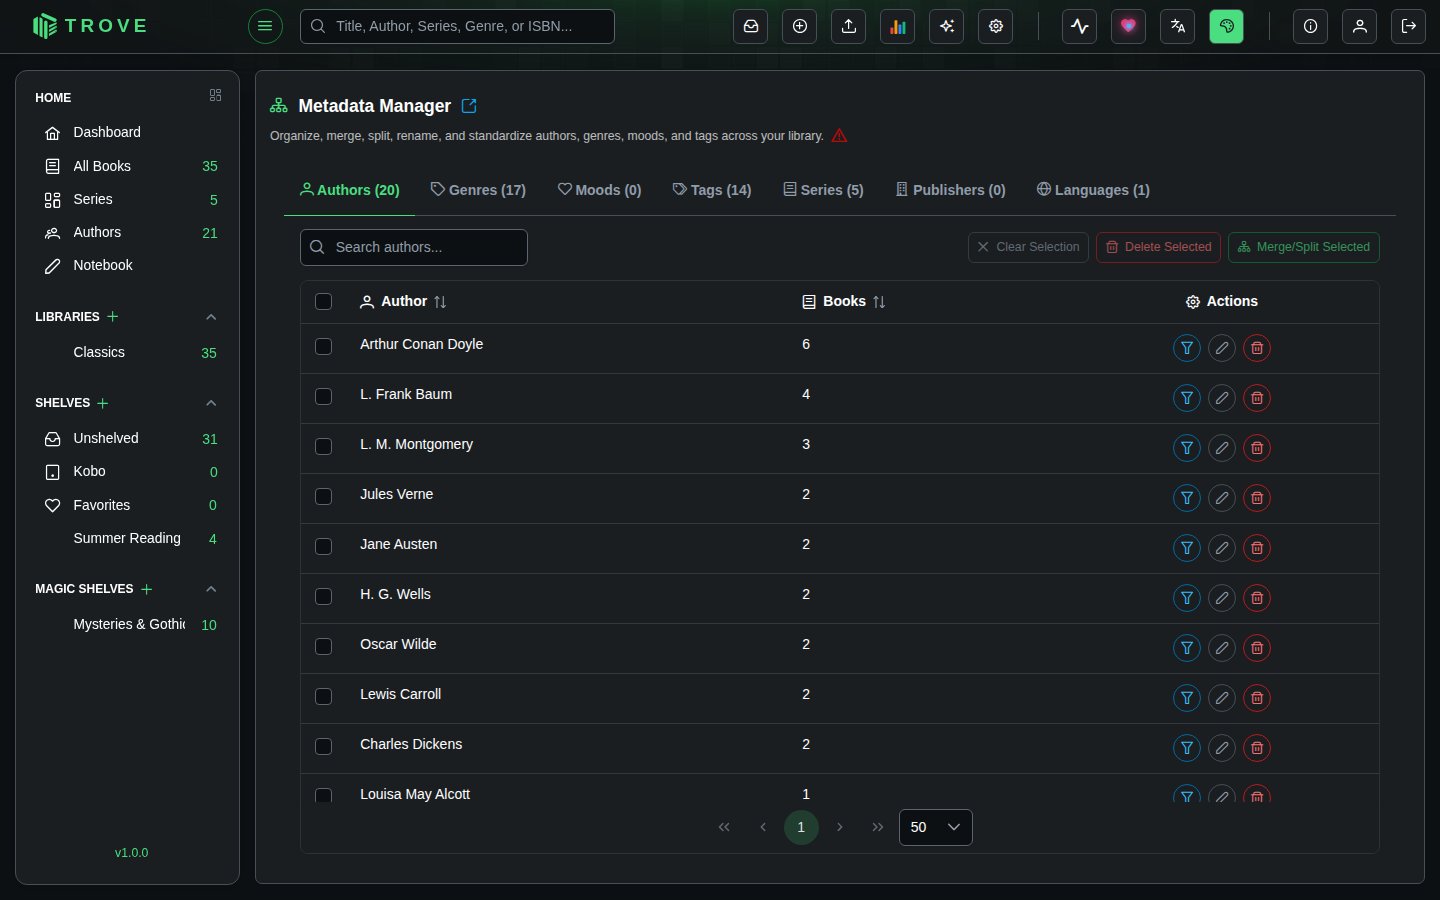This screenshot has width=1440, height=900.
Task: Click the add (plus circle) toolbar icon
Action: pyautogui.click(x=800, y=27)
